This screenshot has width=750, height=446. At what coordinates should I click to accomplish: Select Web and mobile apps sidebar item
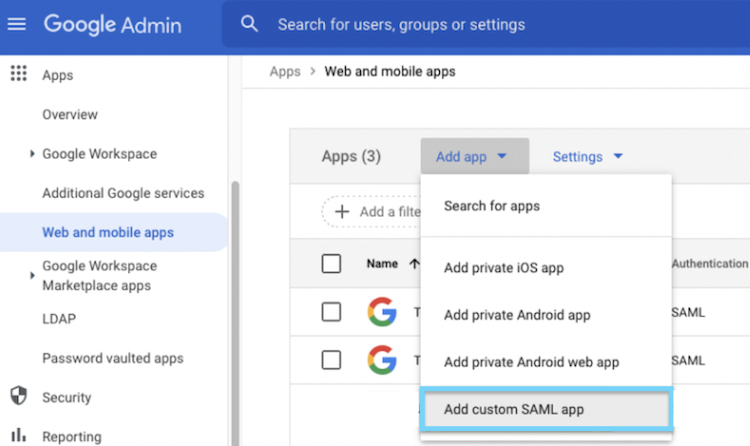click(114, 232)
